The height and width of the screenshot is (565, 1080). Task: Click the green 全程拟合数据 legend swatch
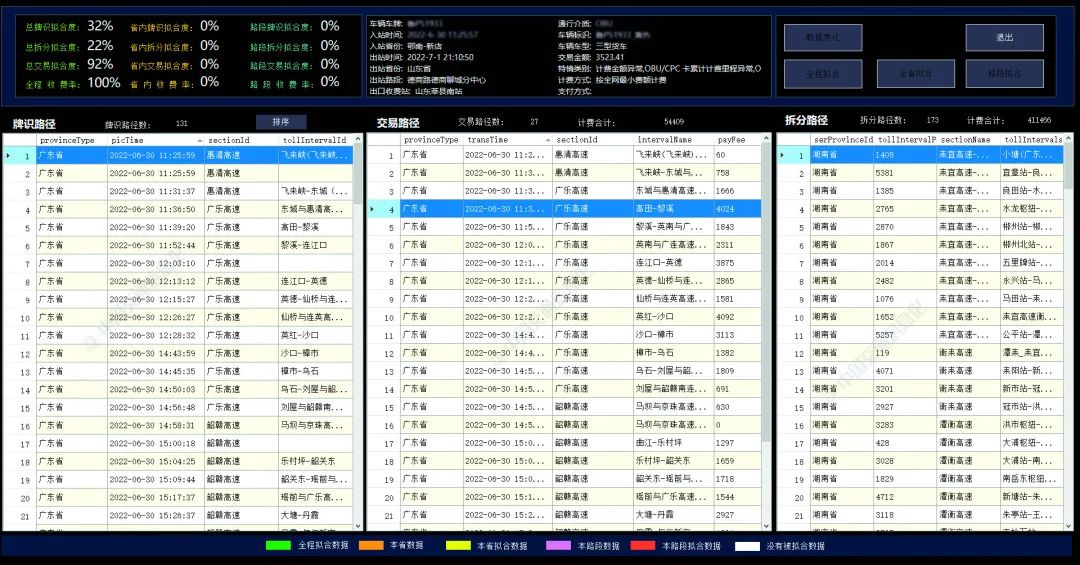(x=278, y=546)
